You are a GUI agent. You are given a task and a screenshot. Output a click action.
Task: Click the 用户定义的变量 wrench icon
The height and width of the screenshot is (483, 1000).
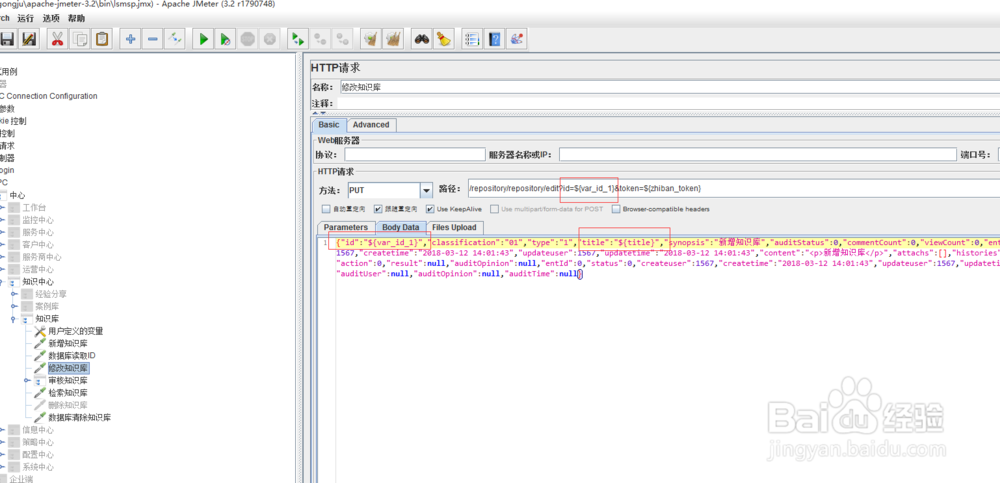coord(40,331)
